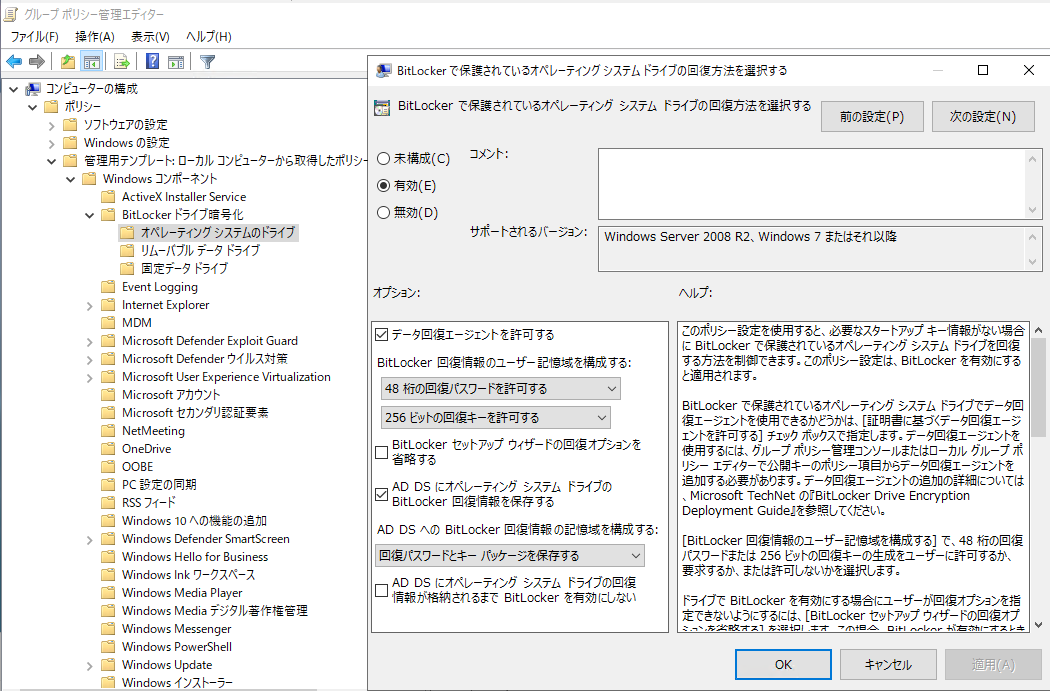Click the Windows PowerShell folder icon
Viewport: 1050px width, 691px height.
[x=108, y=647]
